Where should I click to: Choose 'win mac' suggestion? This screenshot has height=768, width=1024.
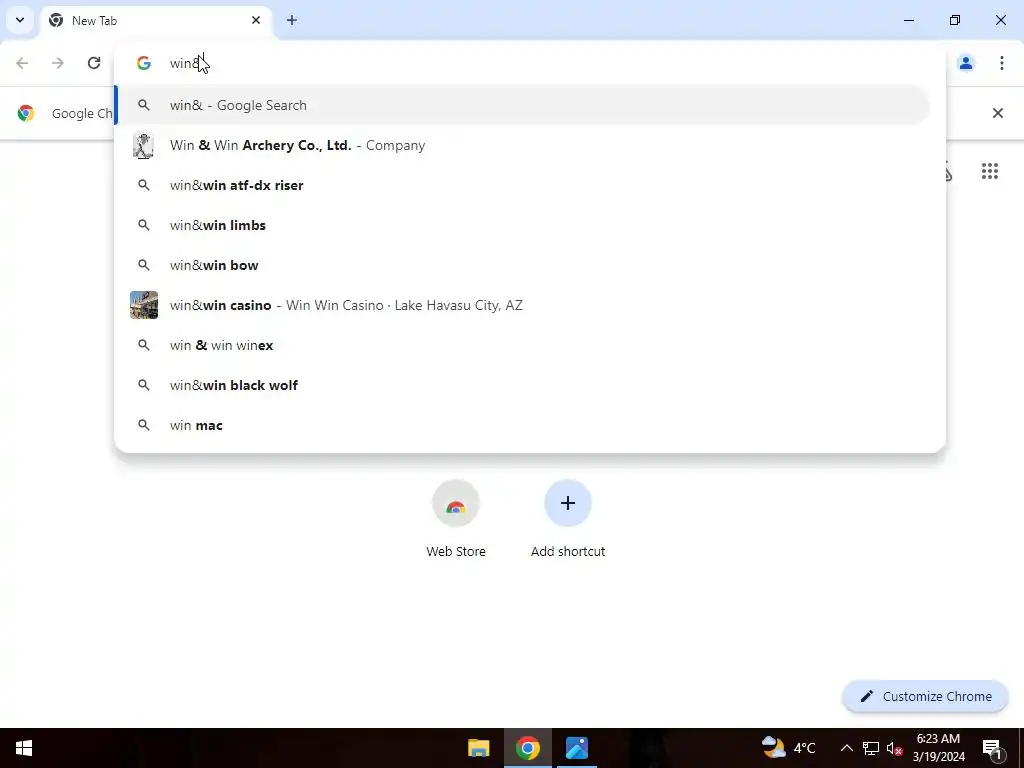tap(522, 425)
